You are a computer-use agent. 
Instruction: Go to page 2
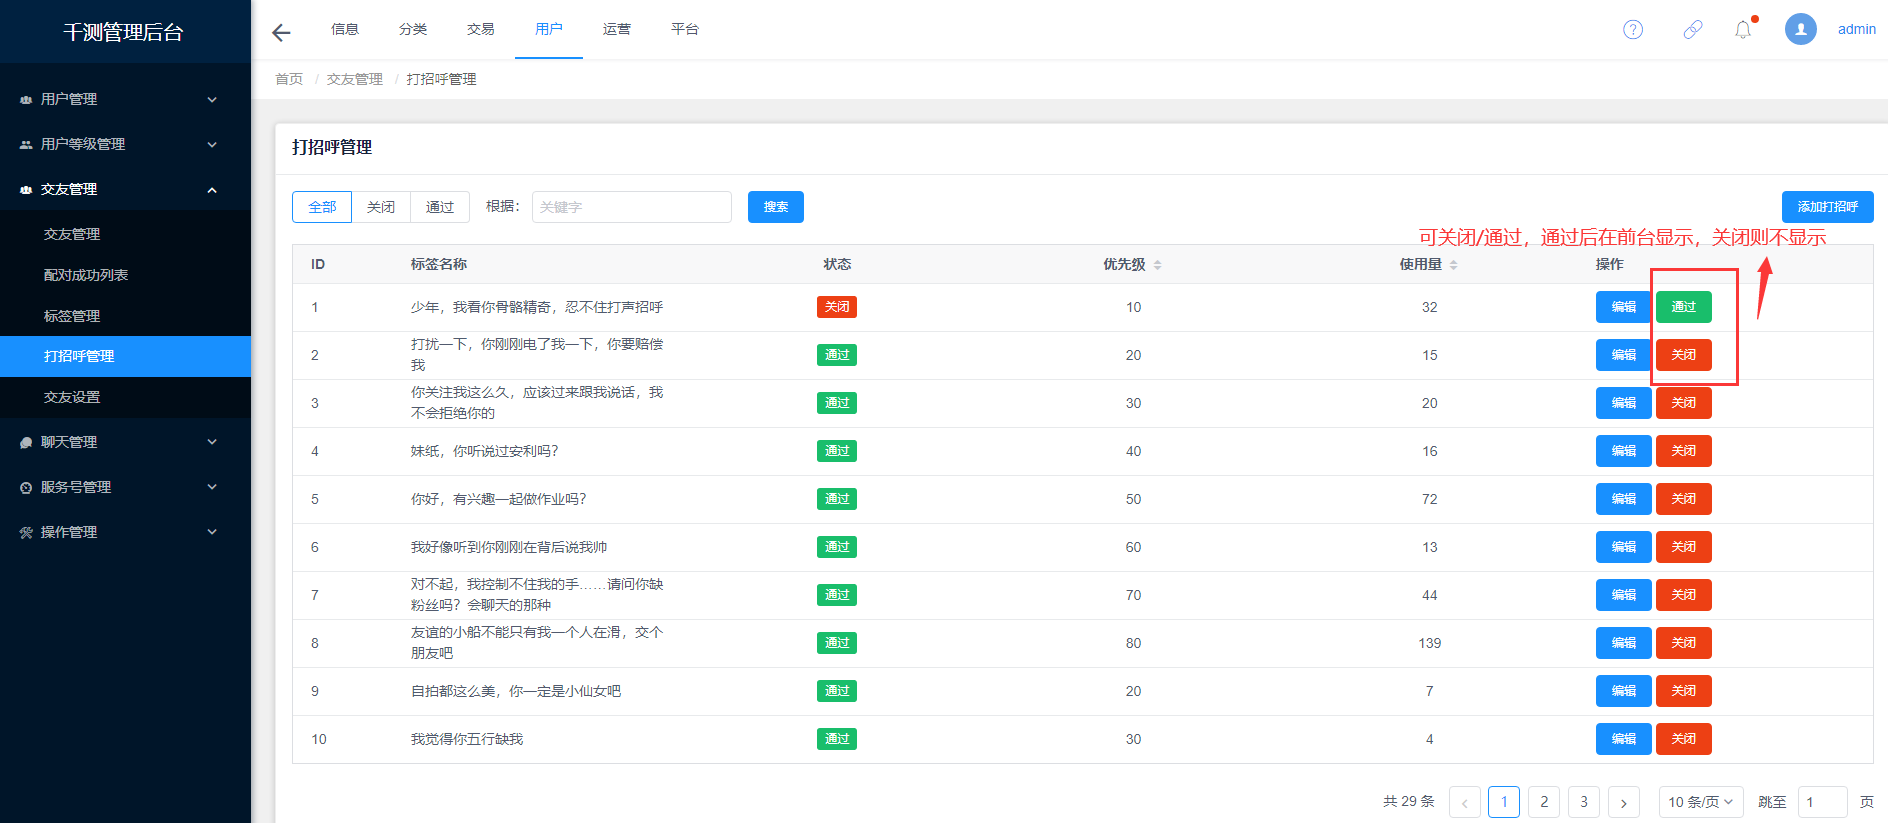coord(1544,802)
